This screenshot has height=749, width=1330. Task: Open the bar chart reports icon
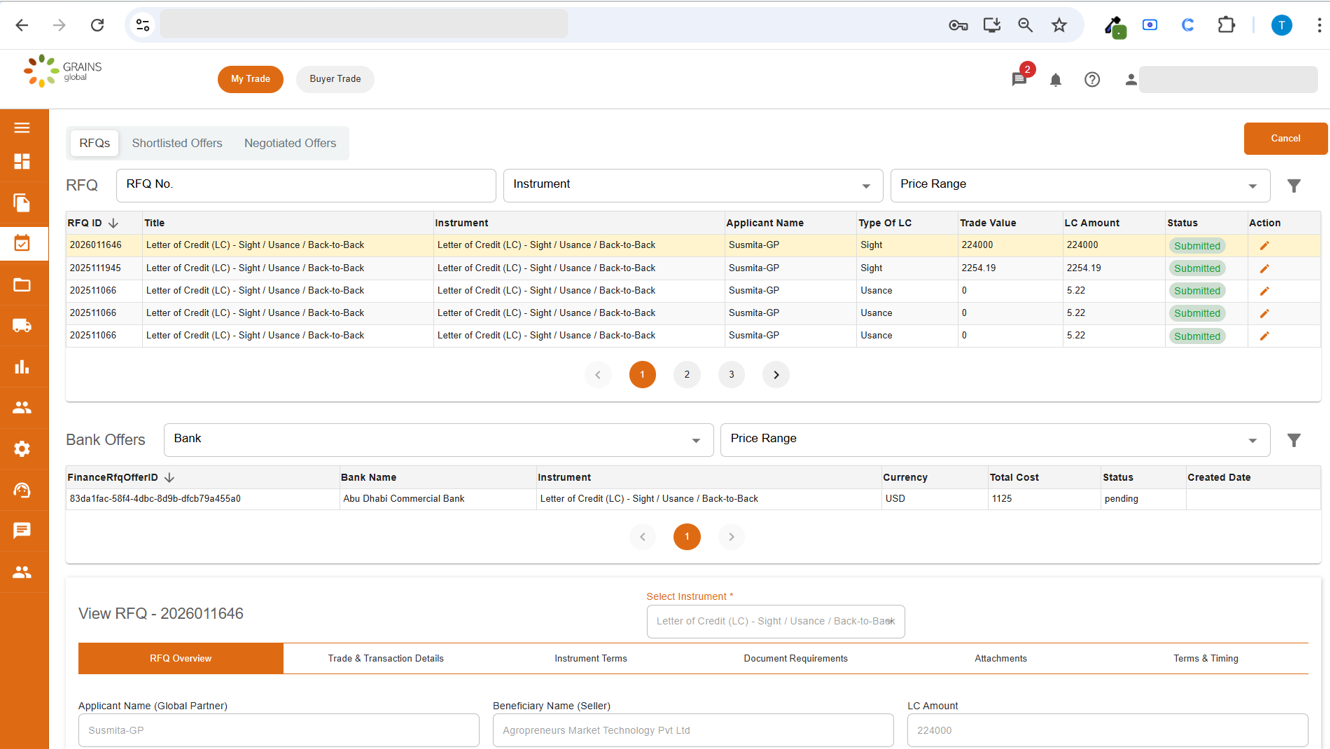click(x=22, y=367)
